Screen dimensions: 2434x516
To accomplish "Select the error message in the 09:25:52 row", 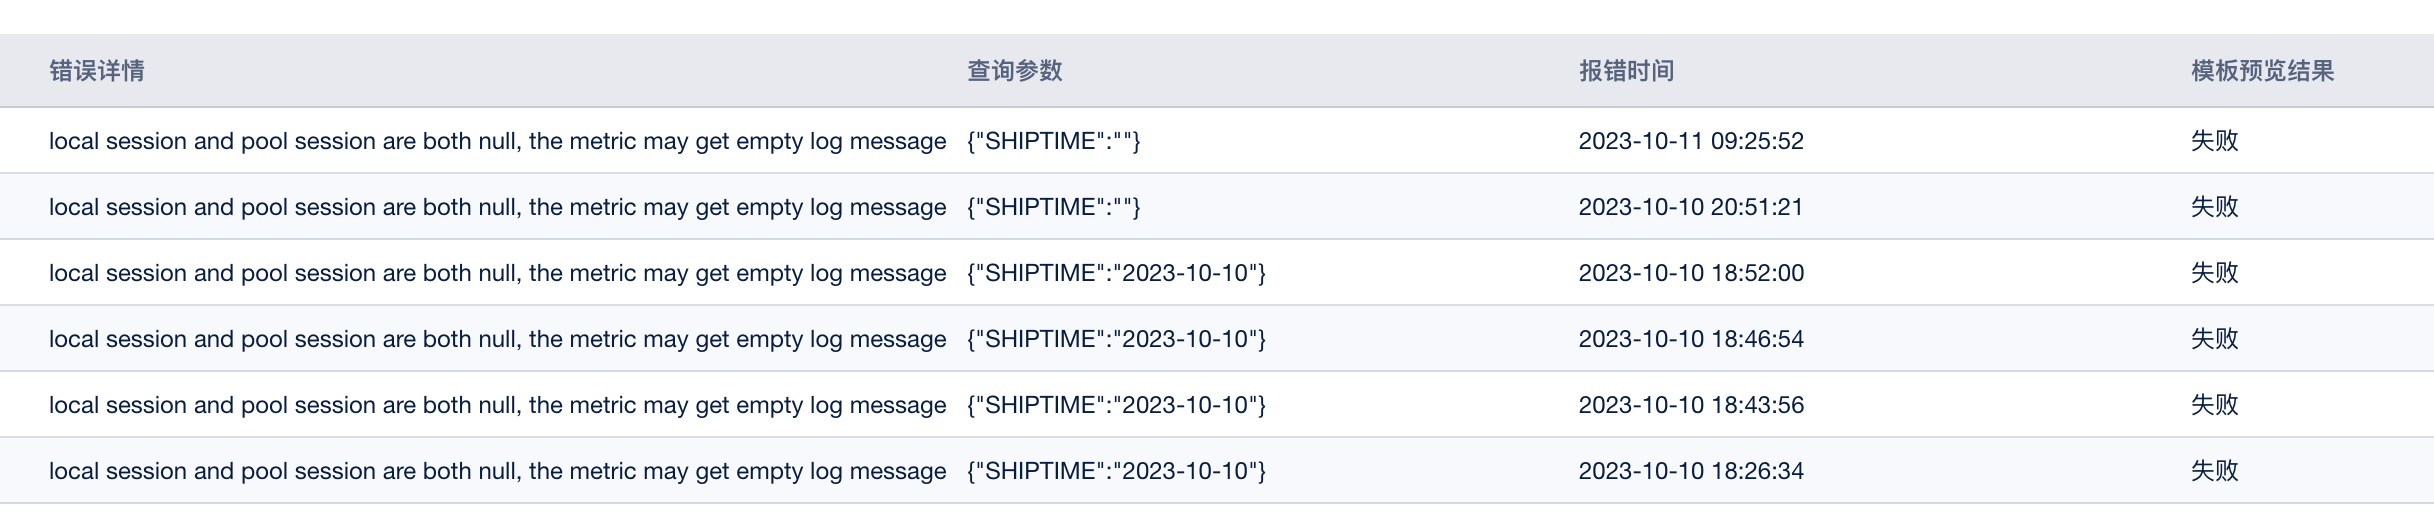I will tap(498, 141).
